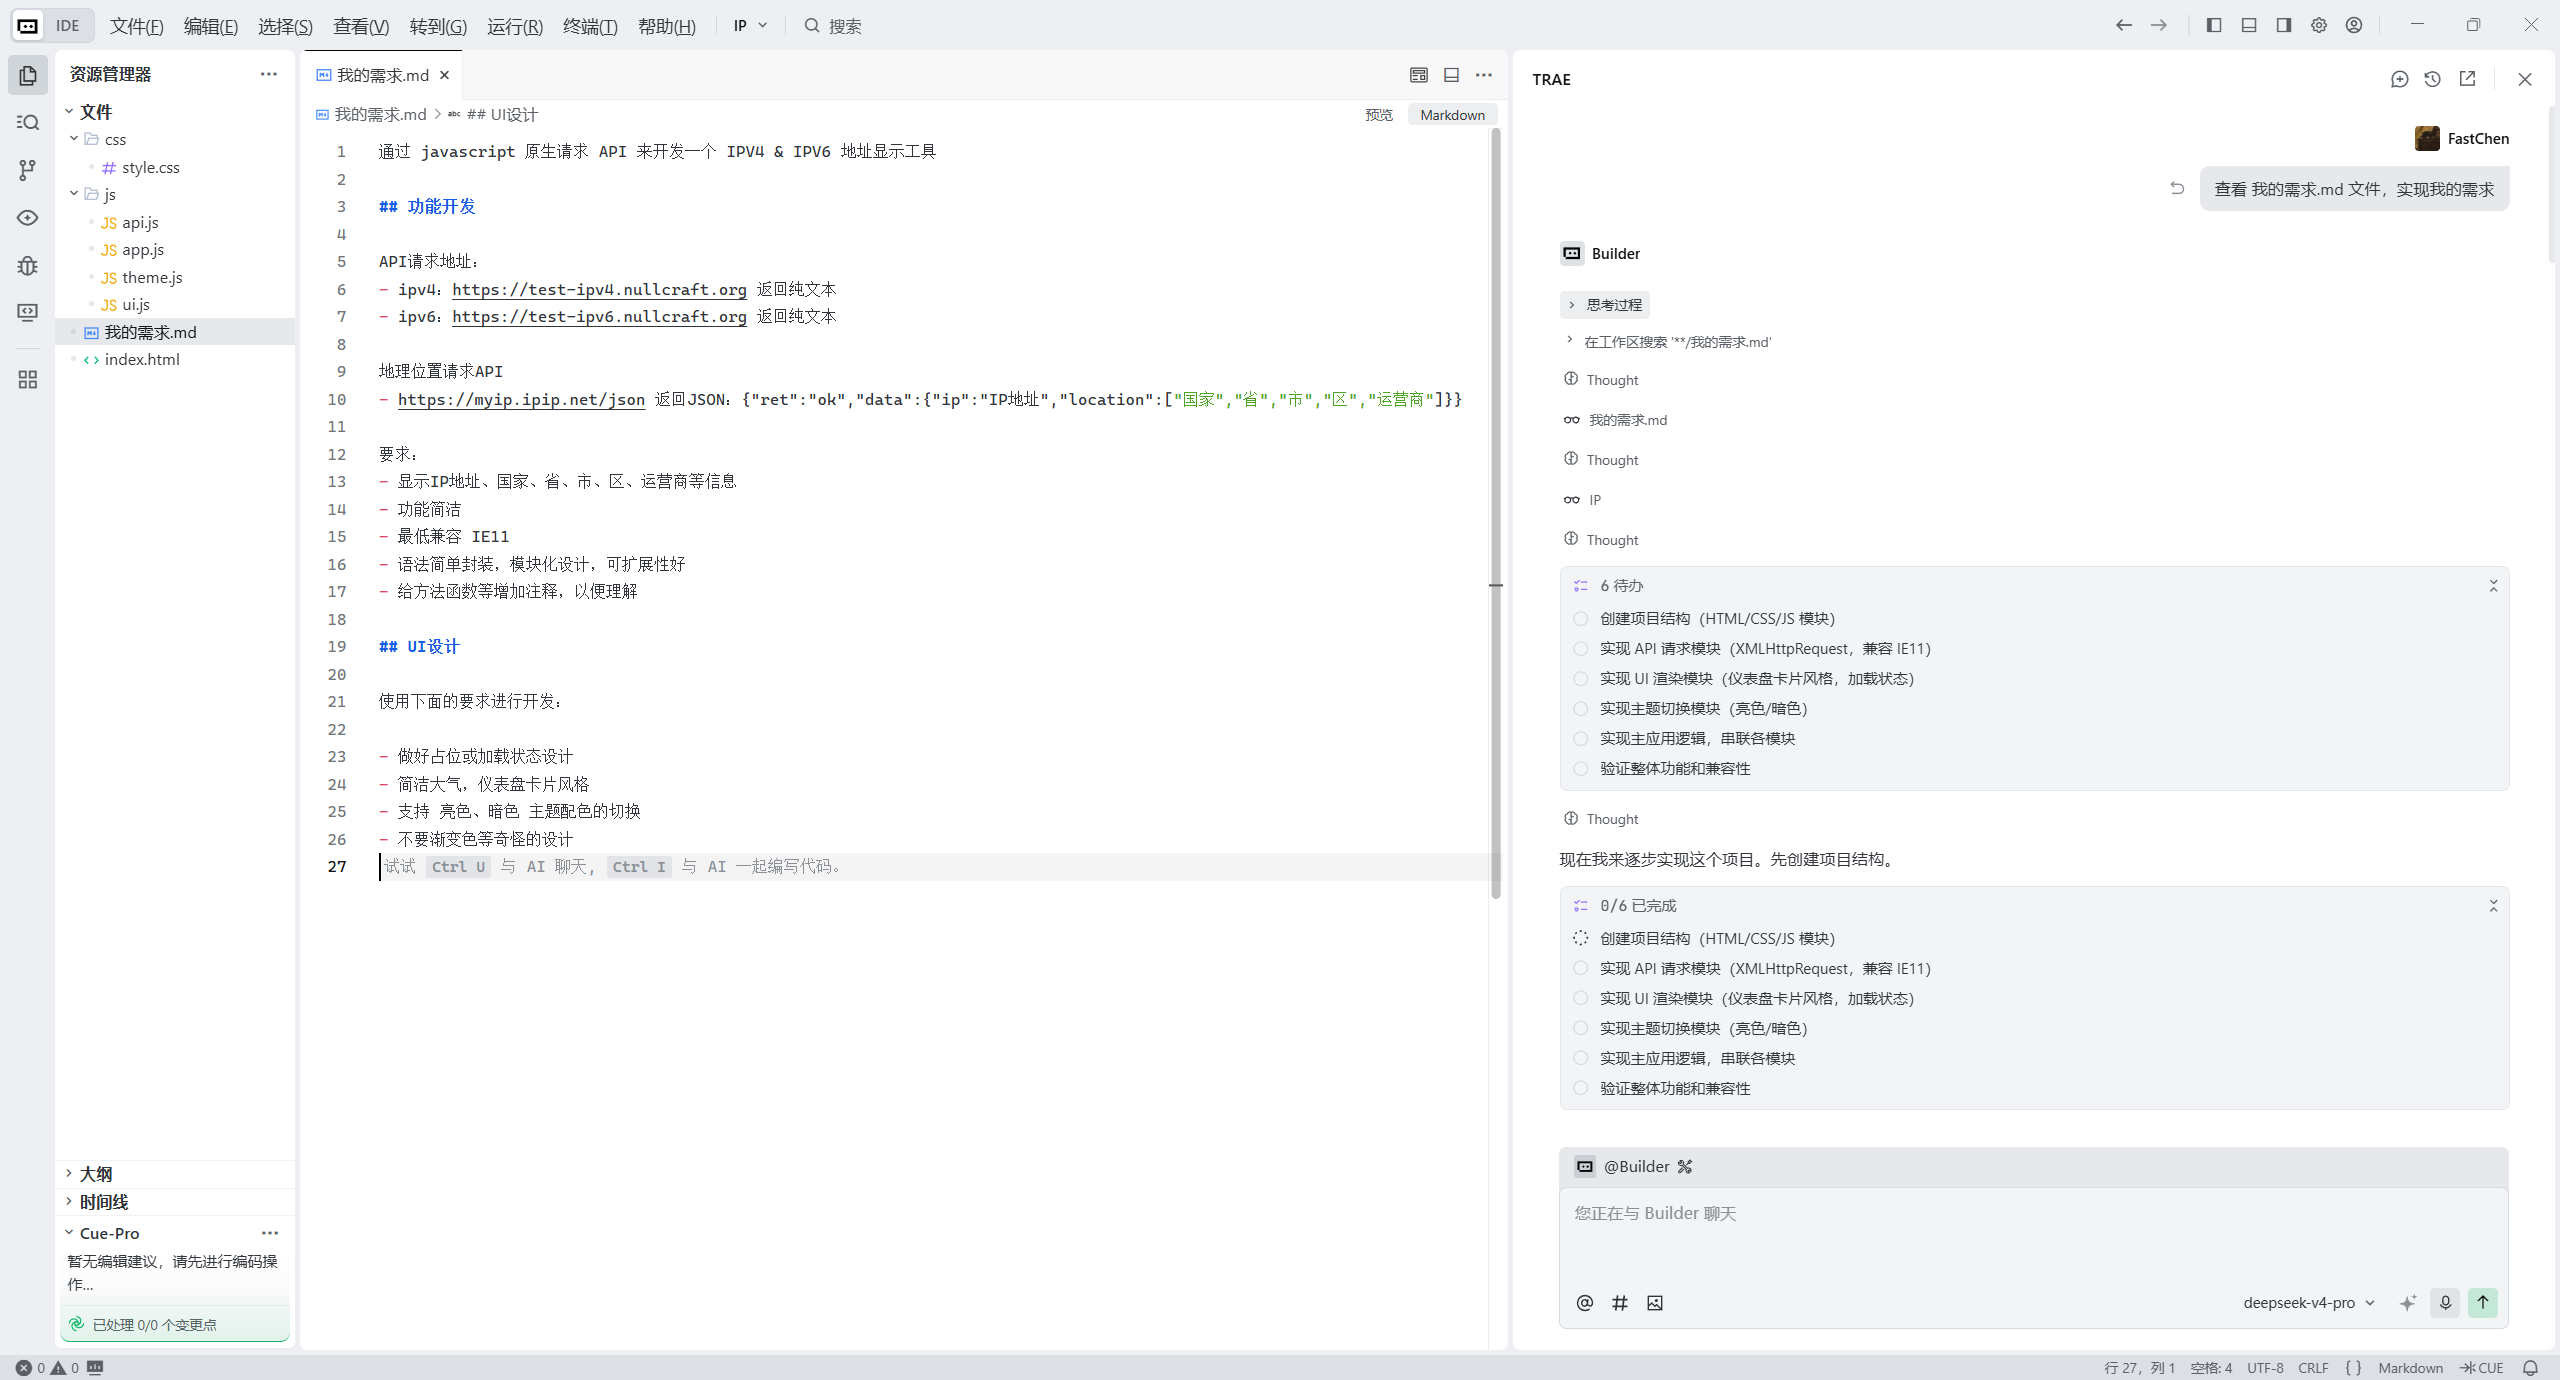Click the 预览 button above the editor
The image size is (2560, 1380).
1377,114
